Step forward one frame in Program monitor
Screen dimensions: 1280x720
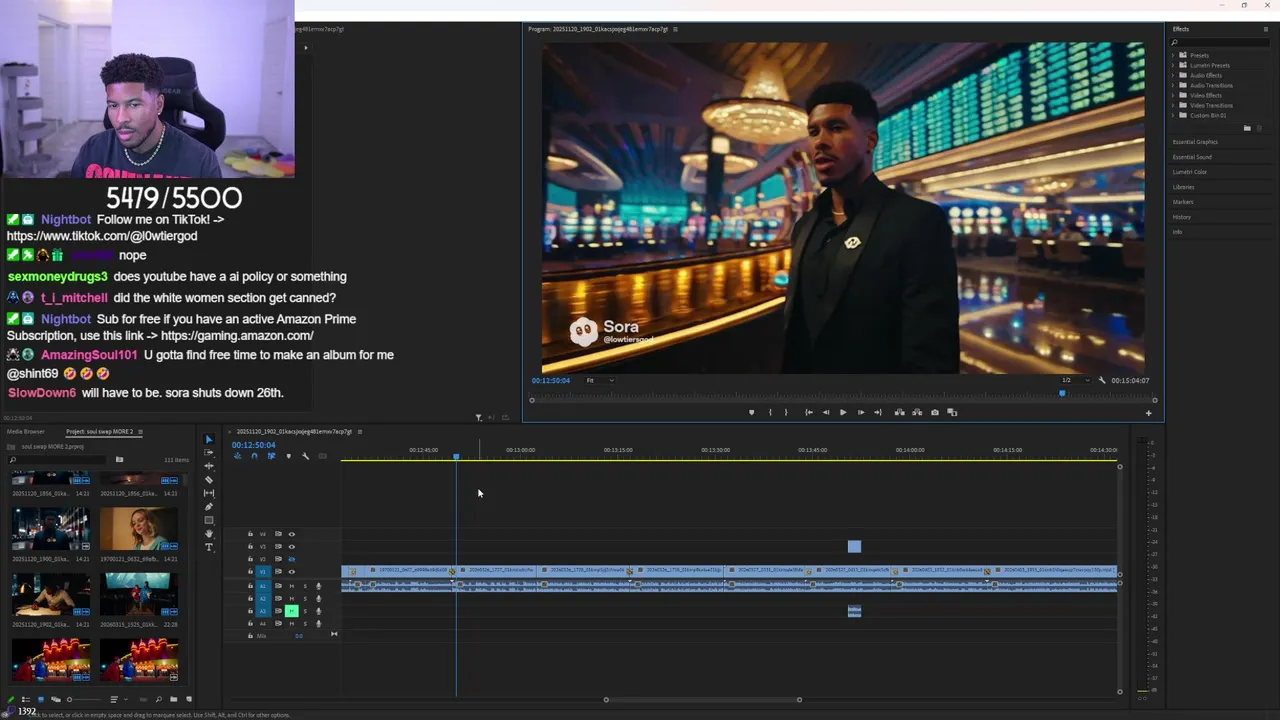[861, 412]
